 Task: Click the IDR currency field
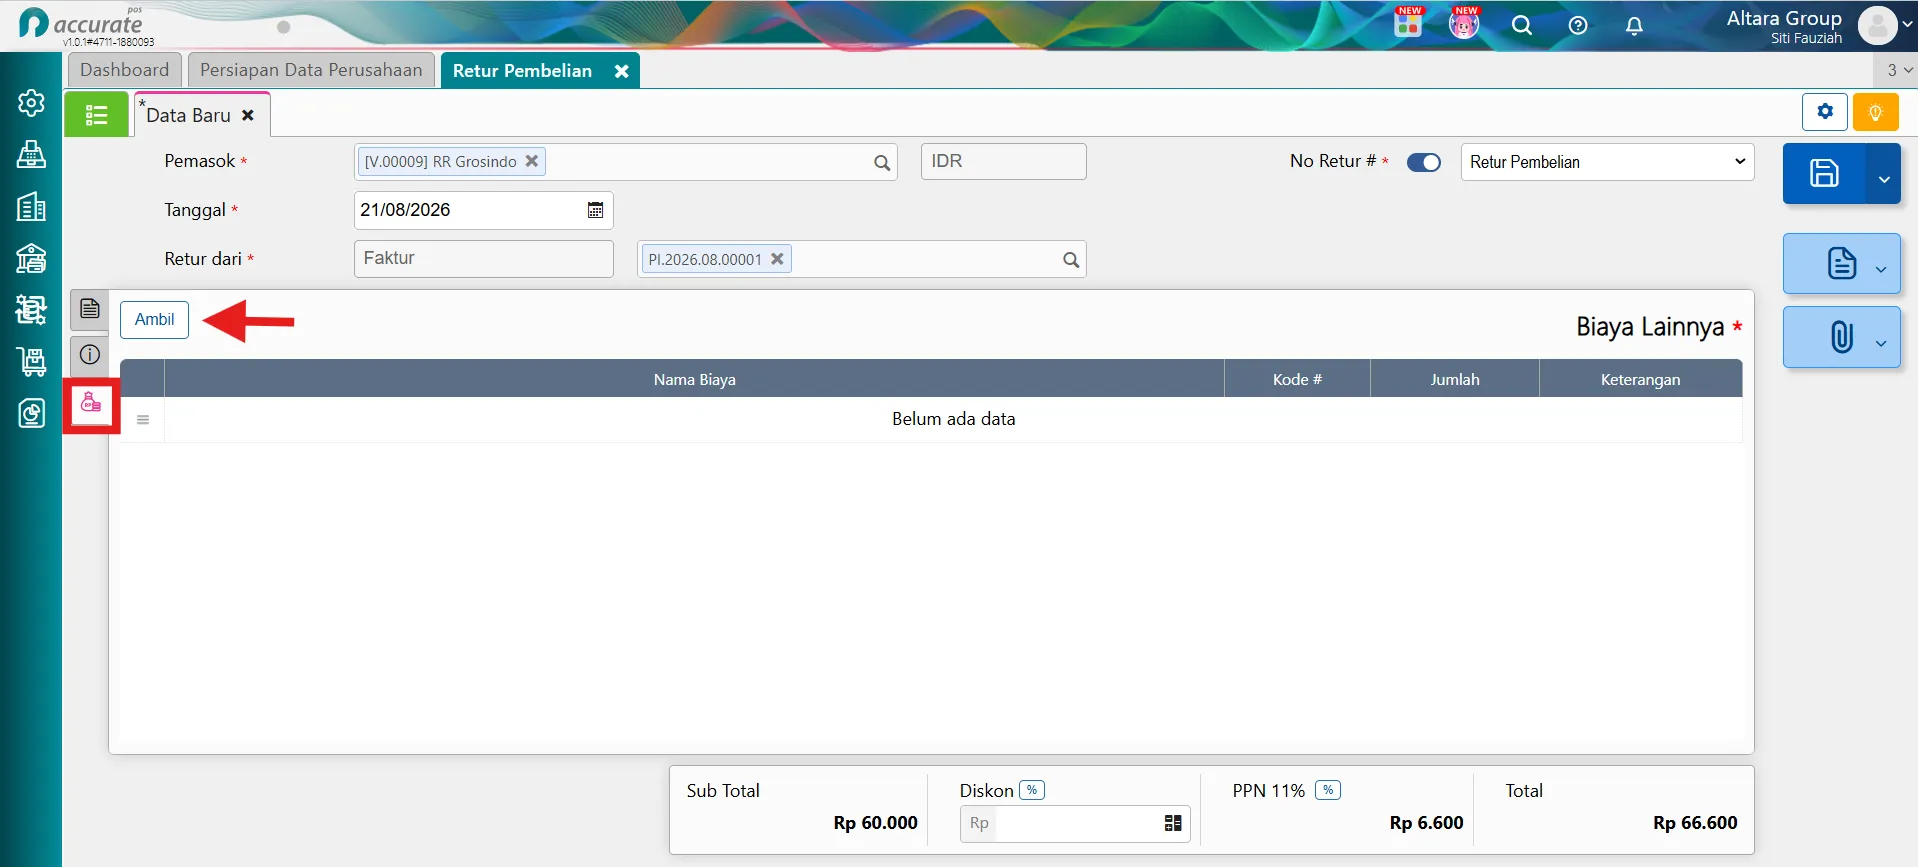click(x=1003, y=162)
